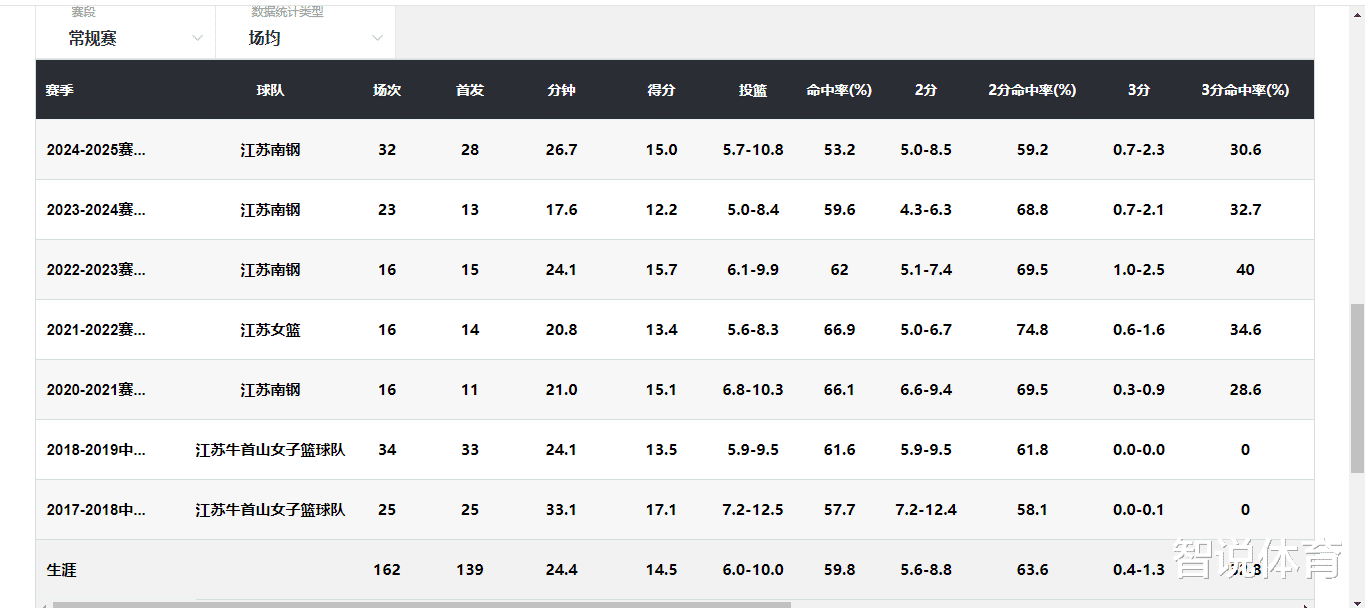The height and width of the screenshot is (608, 1365).
Task: Click 江苏女篮 team in the 2021-2022 row
Action: 270,330
